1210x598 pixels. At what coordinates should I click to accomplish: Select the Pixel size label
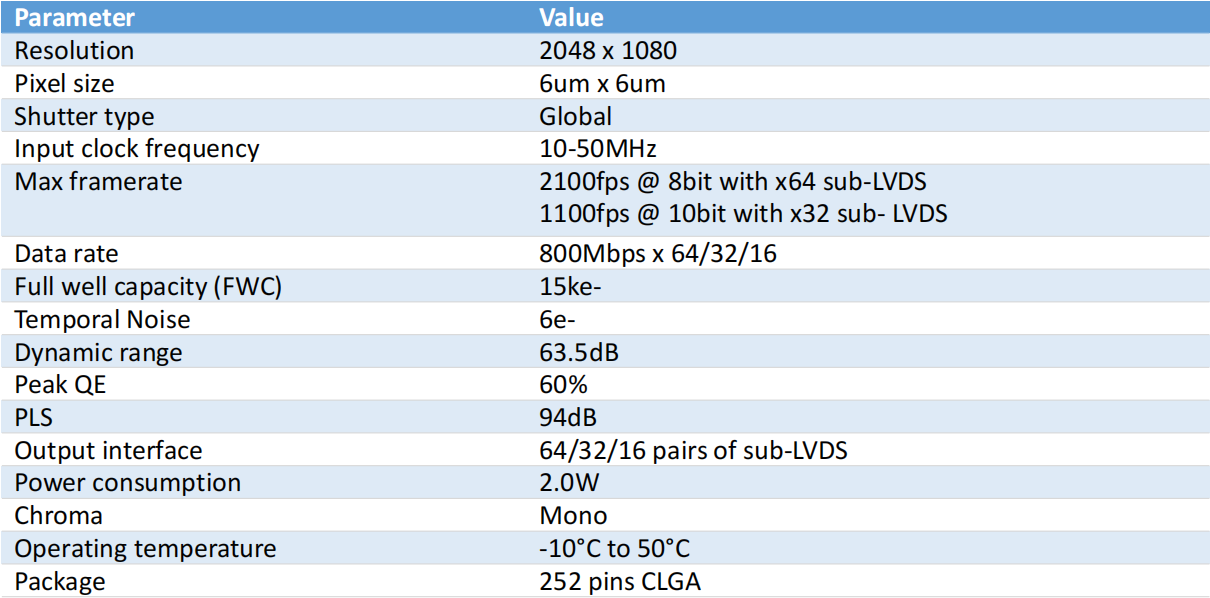tap(64, 83)
